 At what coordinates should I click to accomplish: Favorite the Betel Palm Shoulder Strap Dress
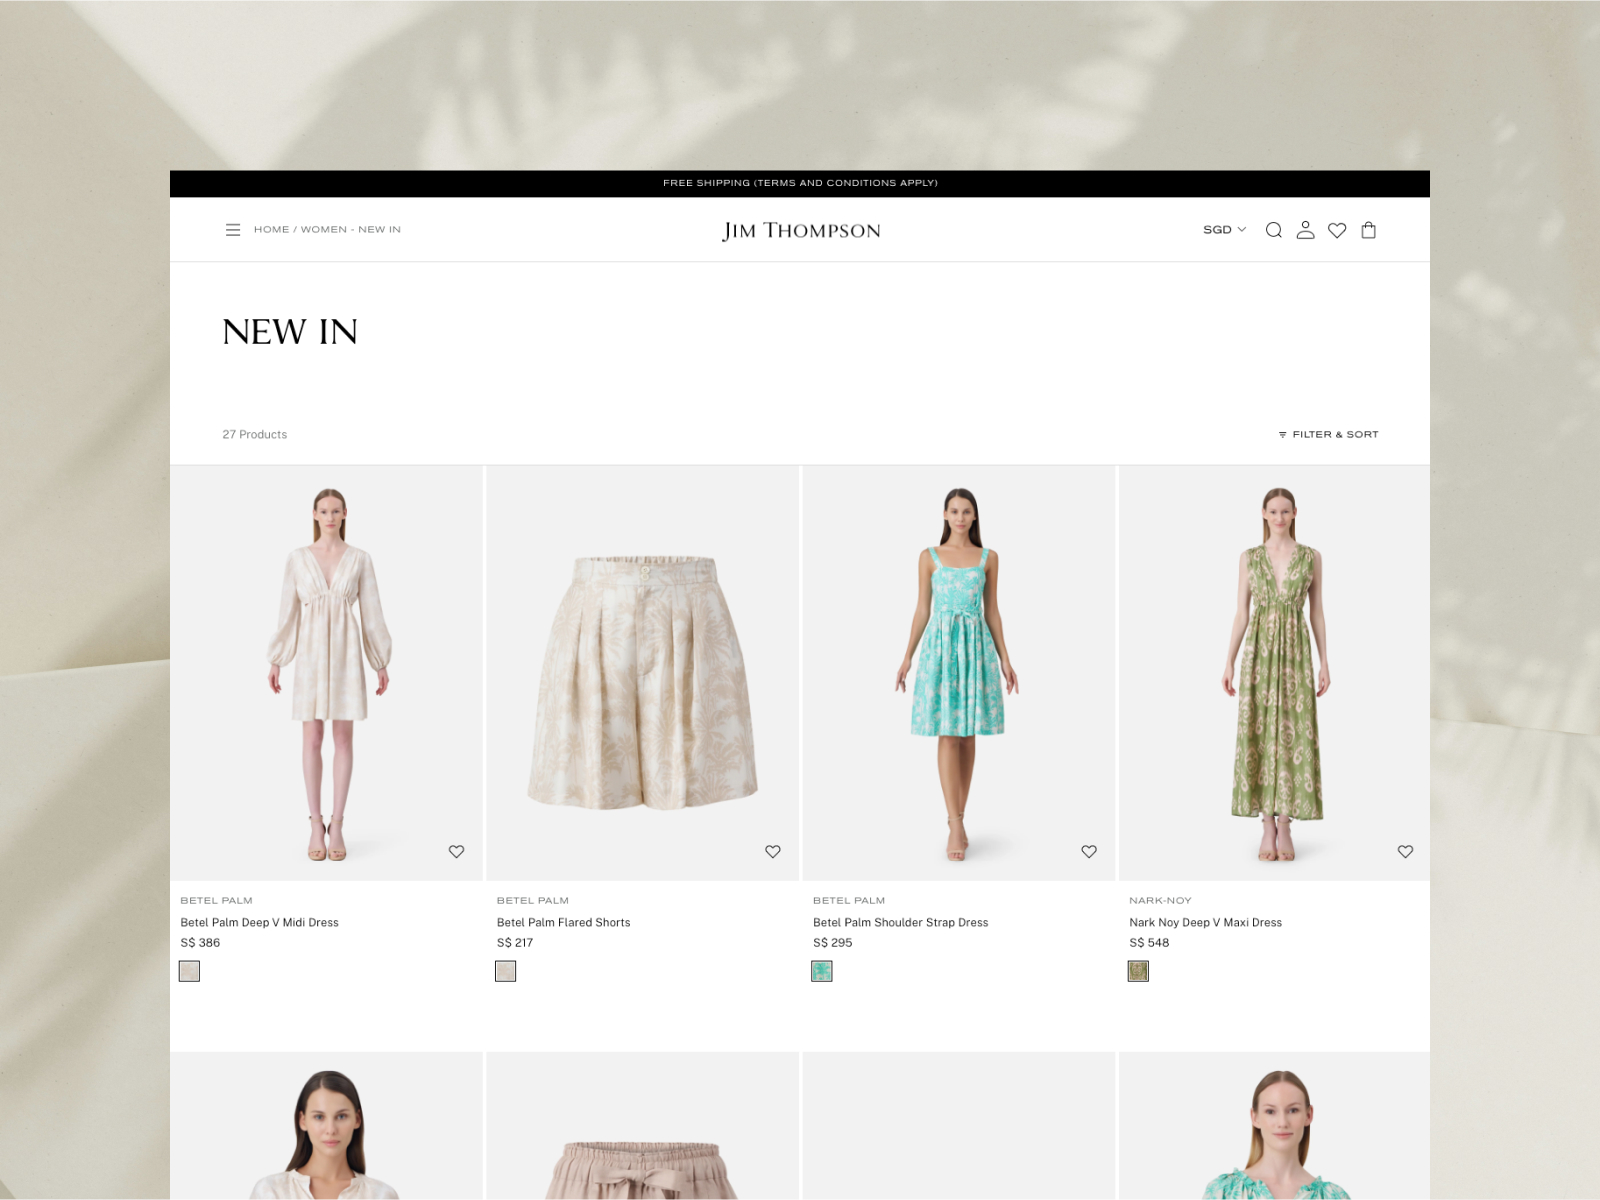(1089, 852)
